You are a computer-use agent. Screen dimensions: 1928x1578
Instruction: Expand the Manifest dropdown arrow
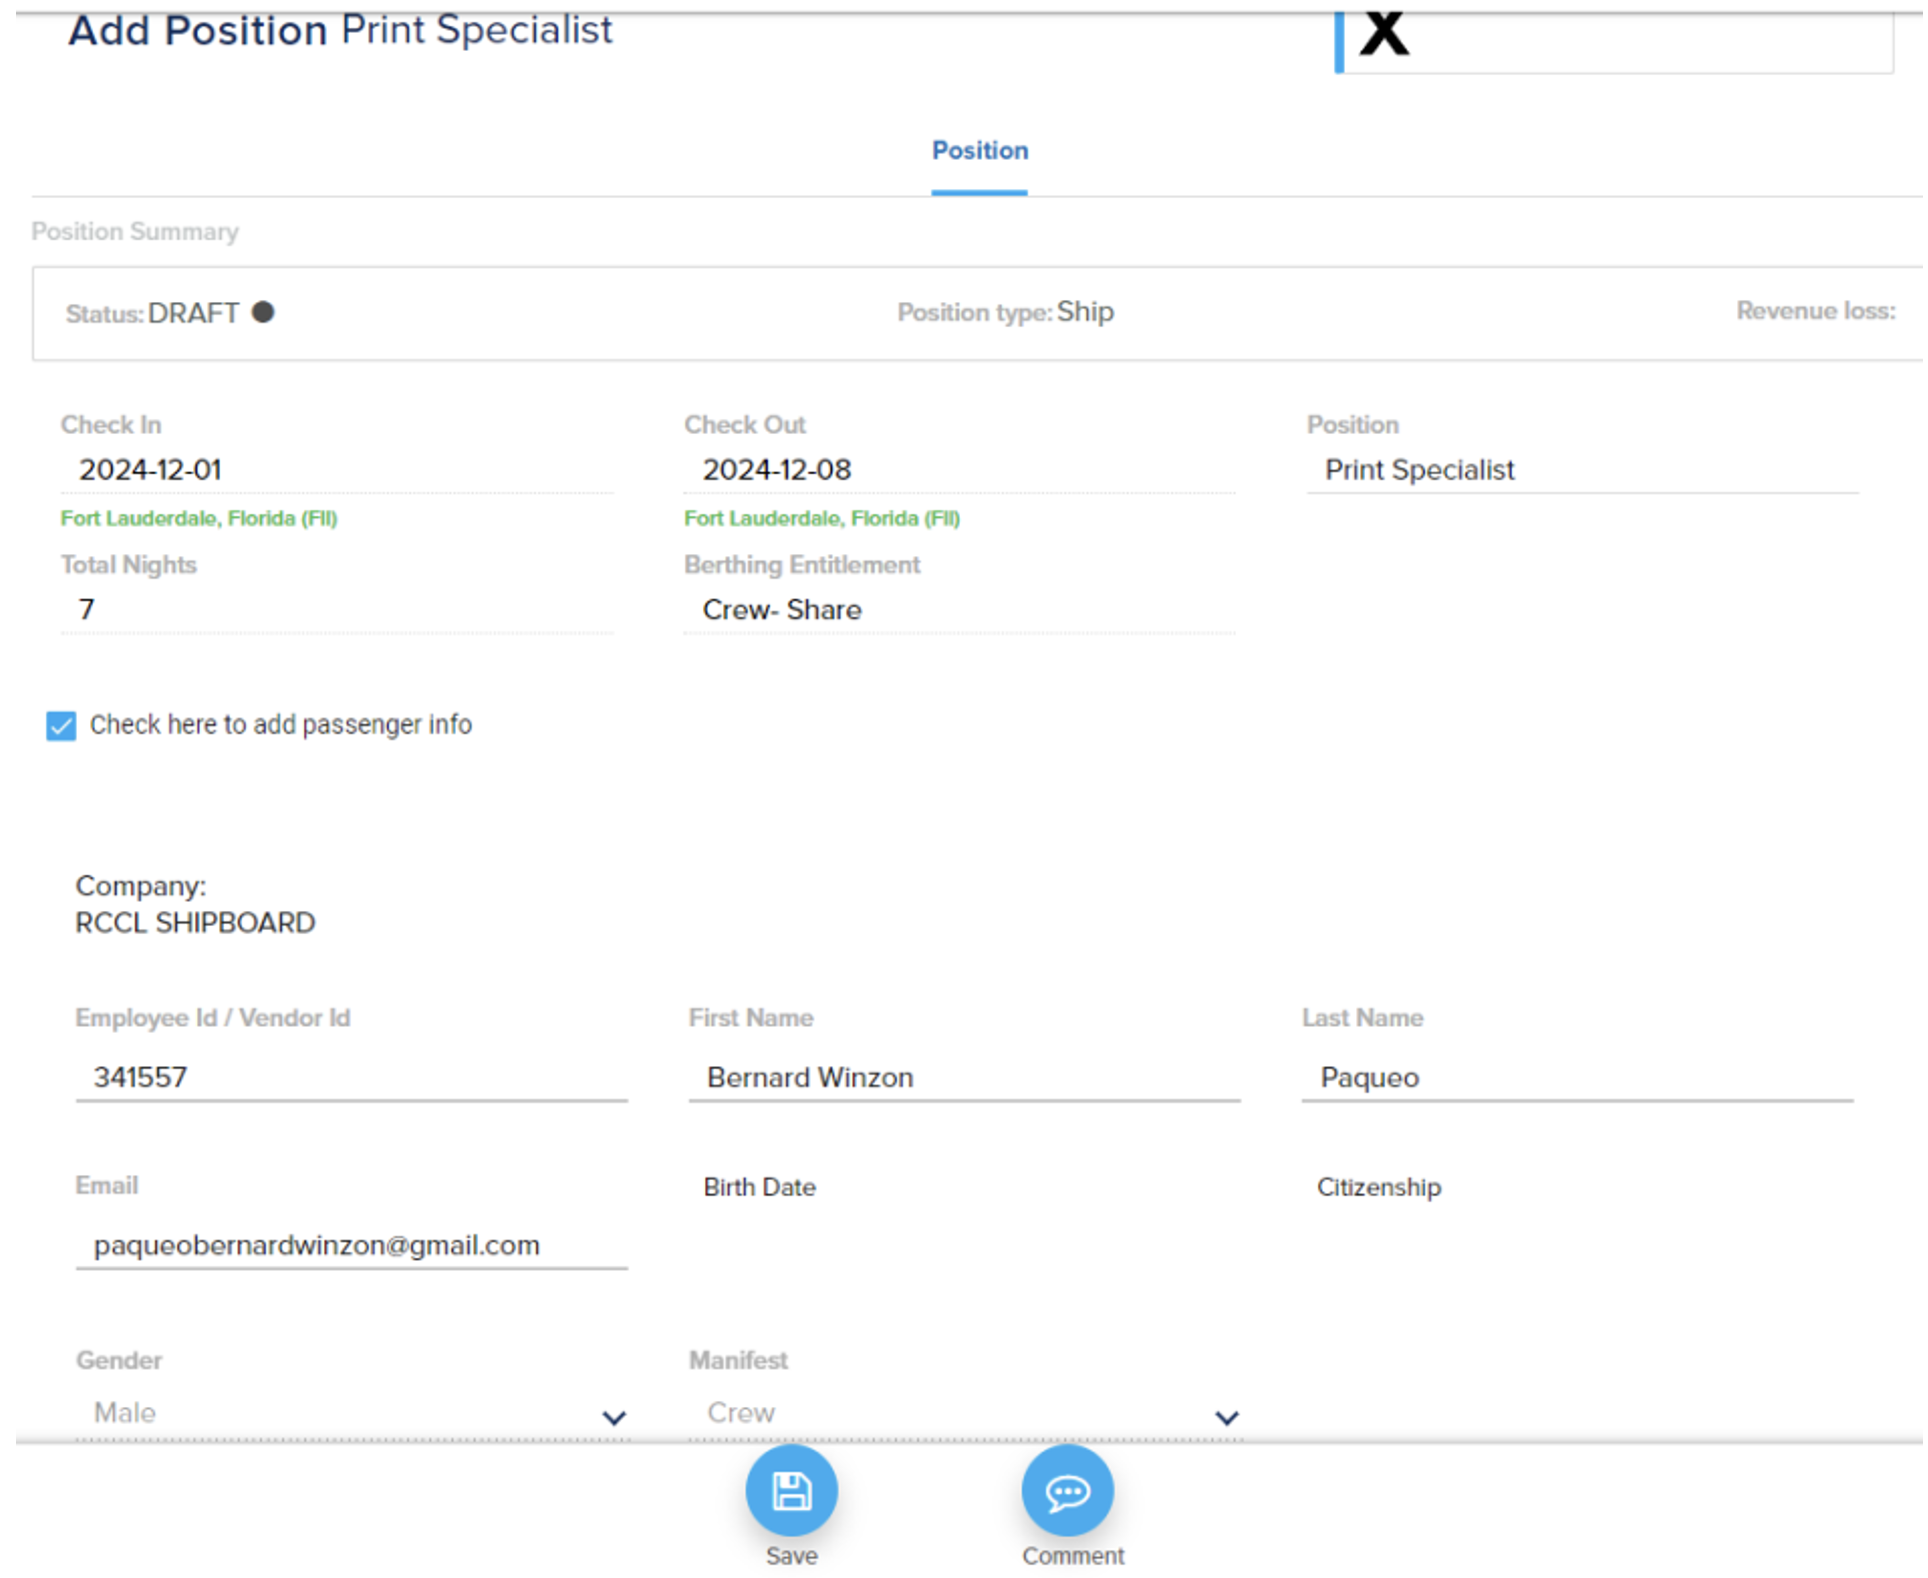(x=1227, y=1418)
